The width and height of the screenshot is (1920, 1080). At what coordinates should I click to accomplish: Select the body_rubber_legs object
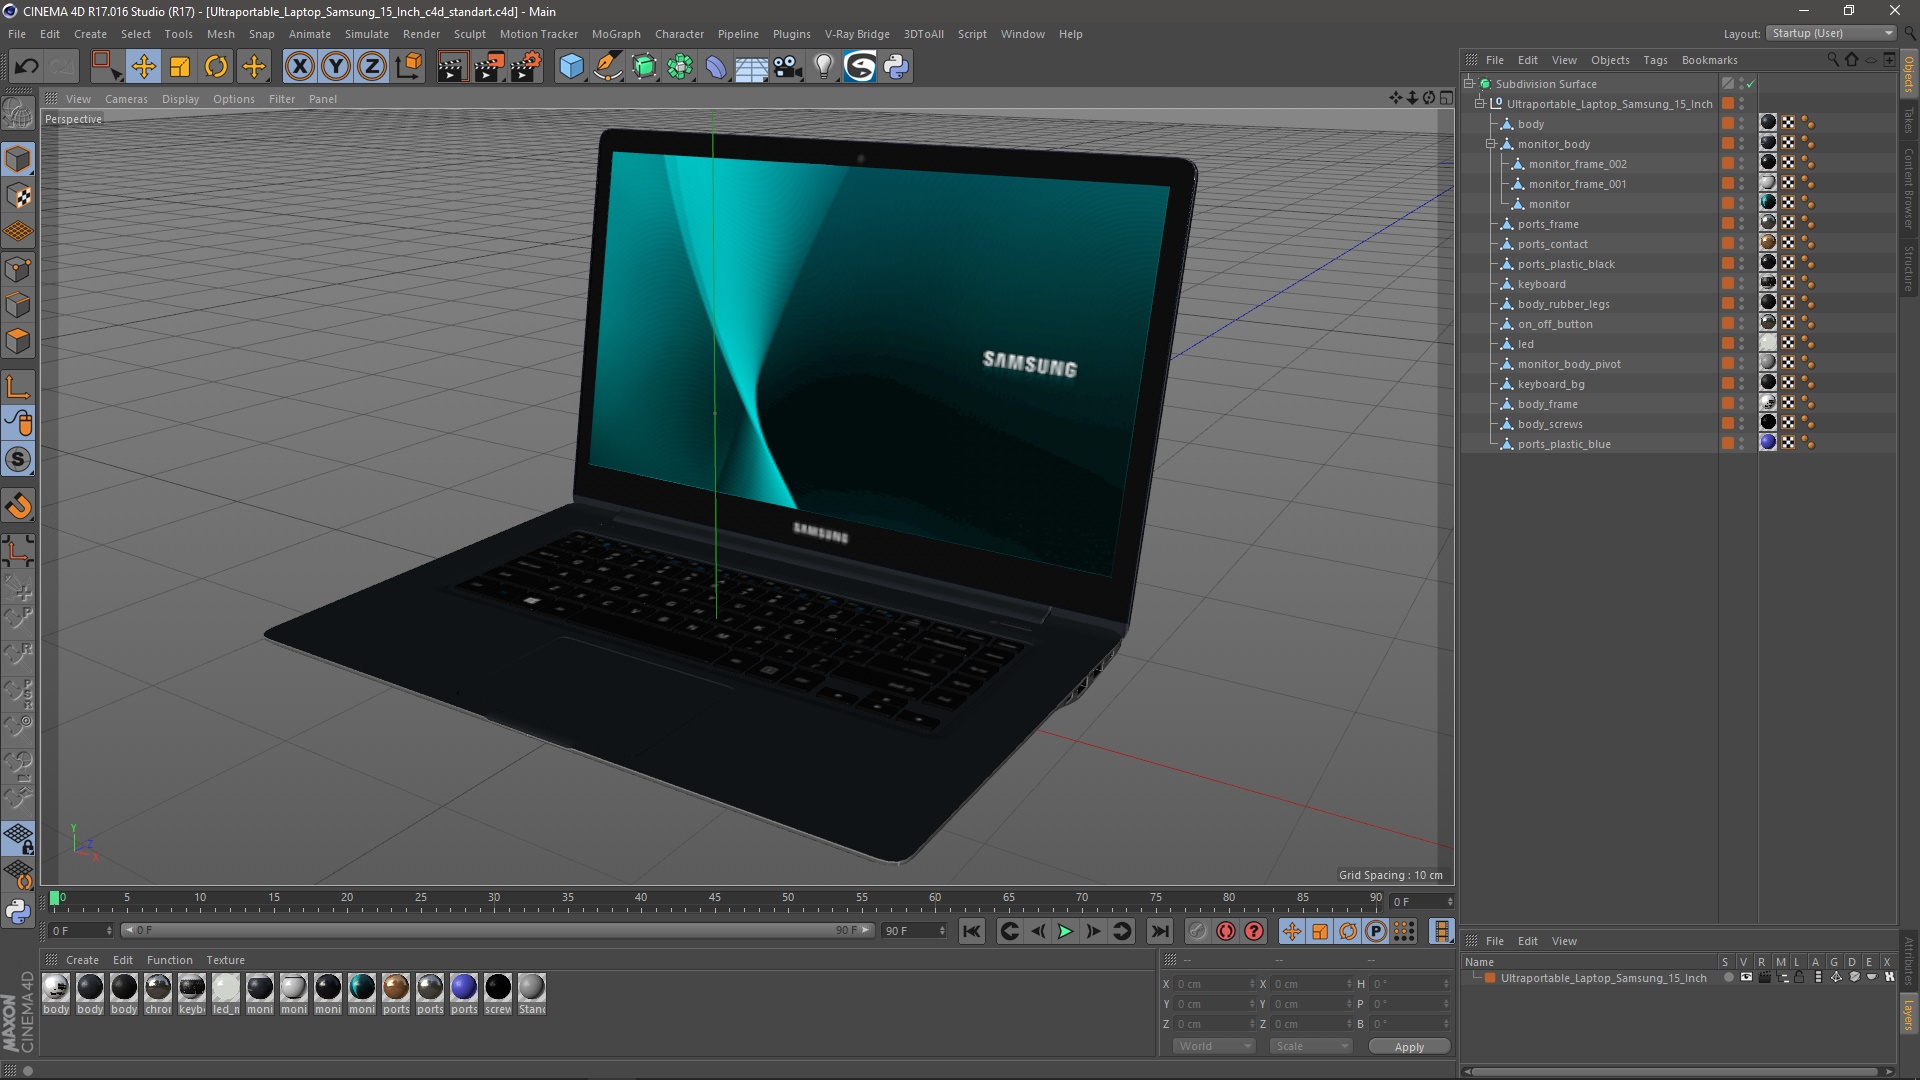(1563, 304)
